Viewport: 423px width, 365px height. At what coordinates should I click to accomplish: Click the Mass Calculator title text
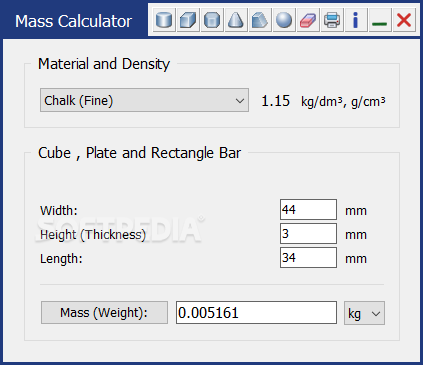(73, 21)
